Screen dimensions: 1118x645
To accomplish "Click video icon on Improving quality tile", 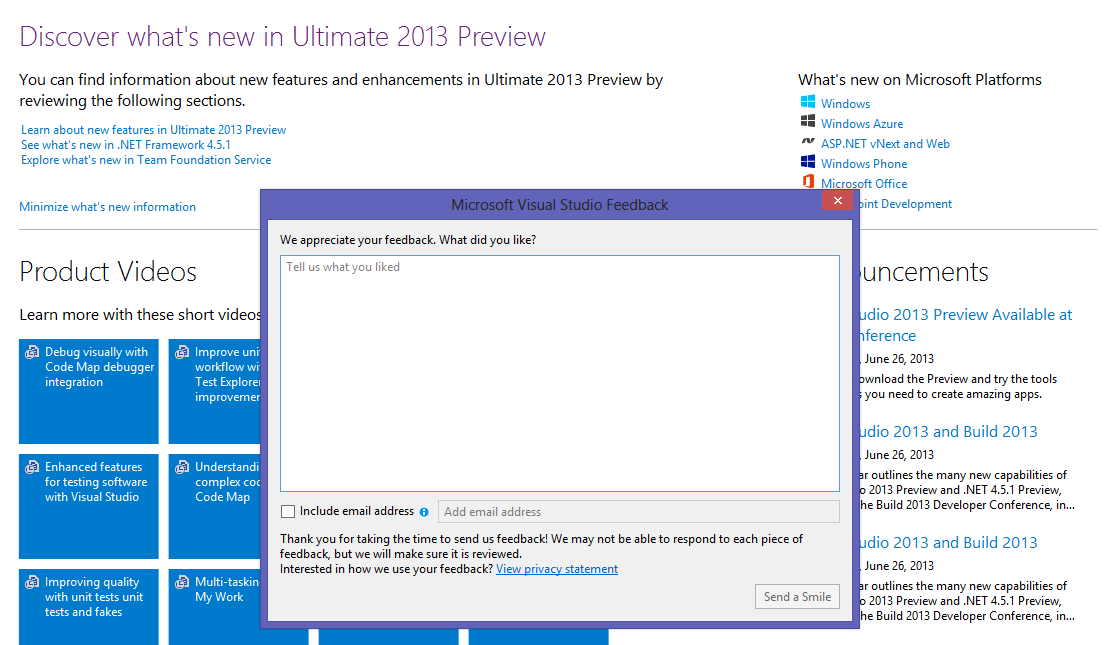I will pos(32,582).
